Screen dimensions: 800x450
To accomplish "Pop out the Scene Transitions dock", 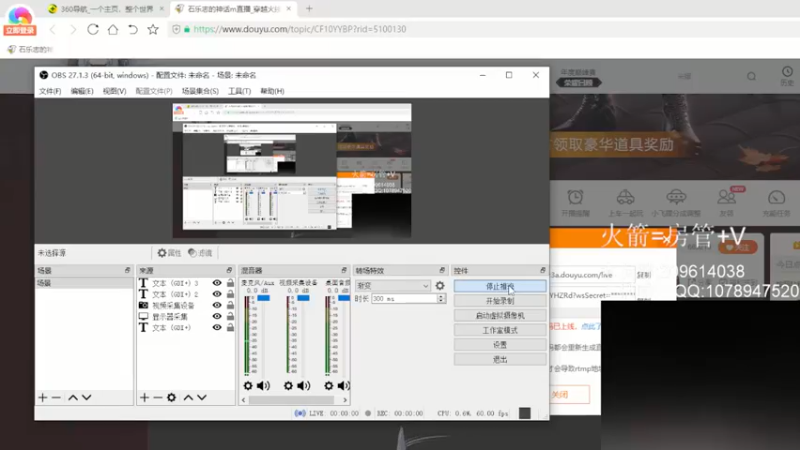I will tap(442, 270).
